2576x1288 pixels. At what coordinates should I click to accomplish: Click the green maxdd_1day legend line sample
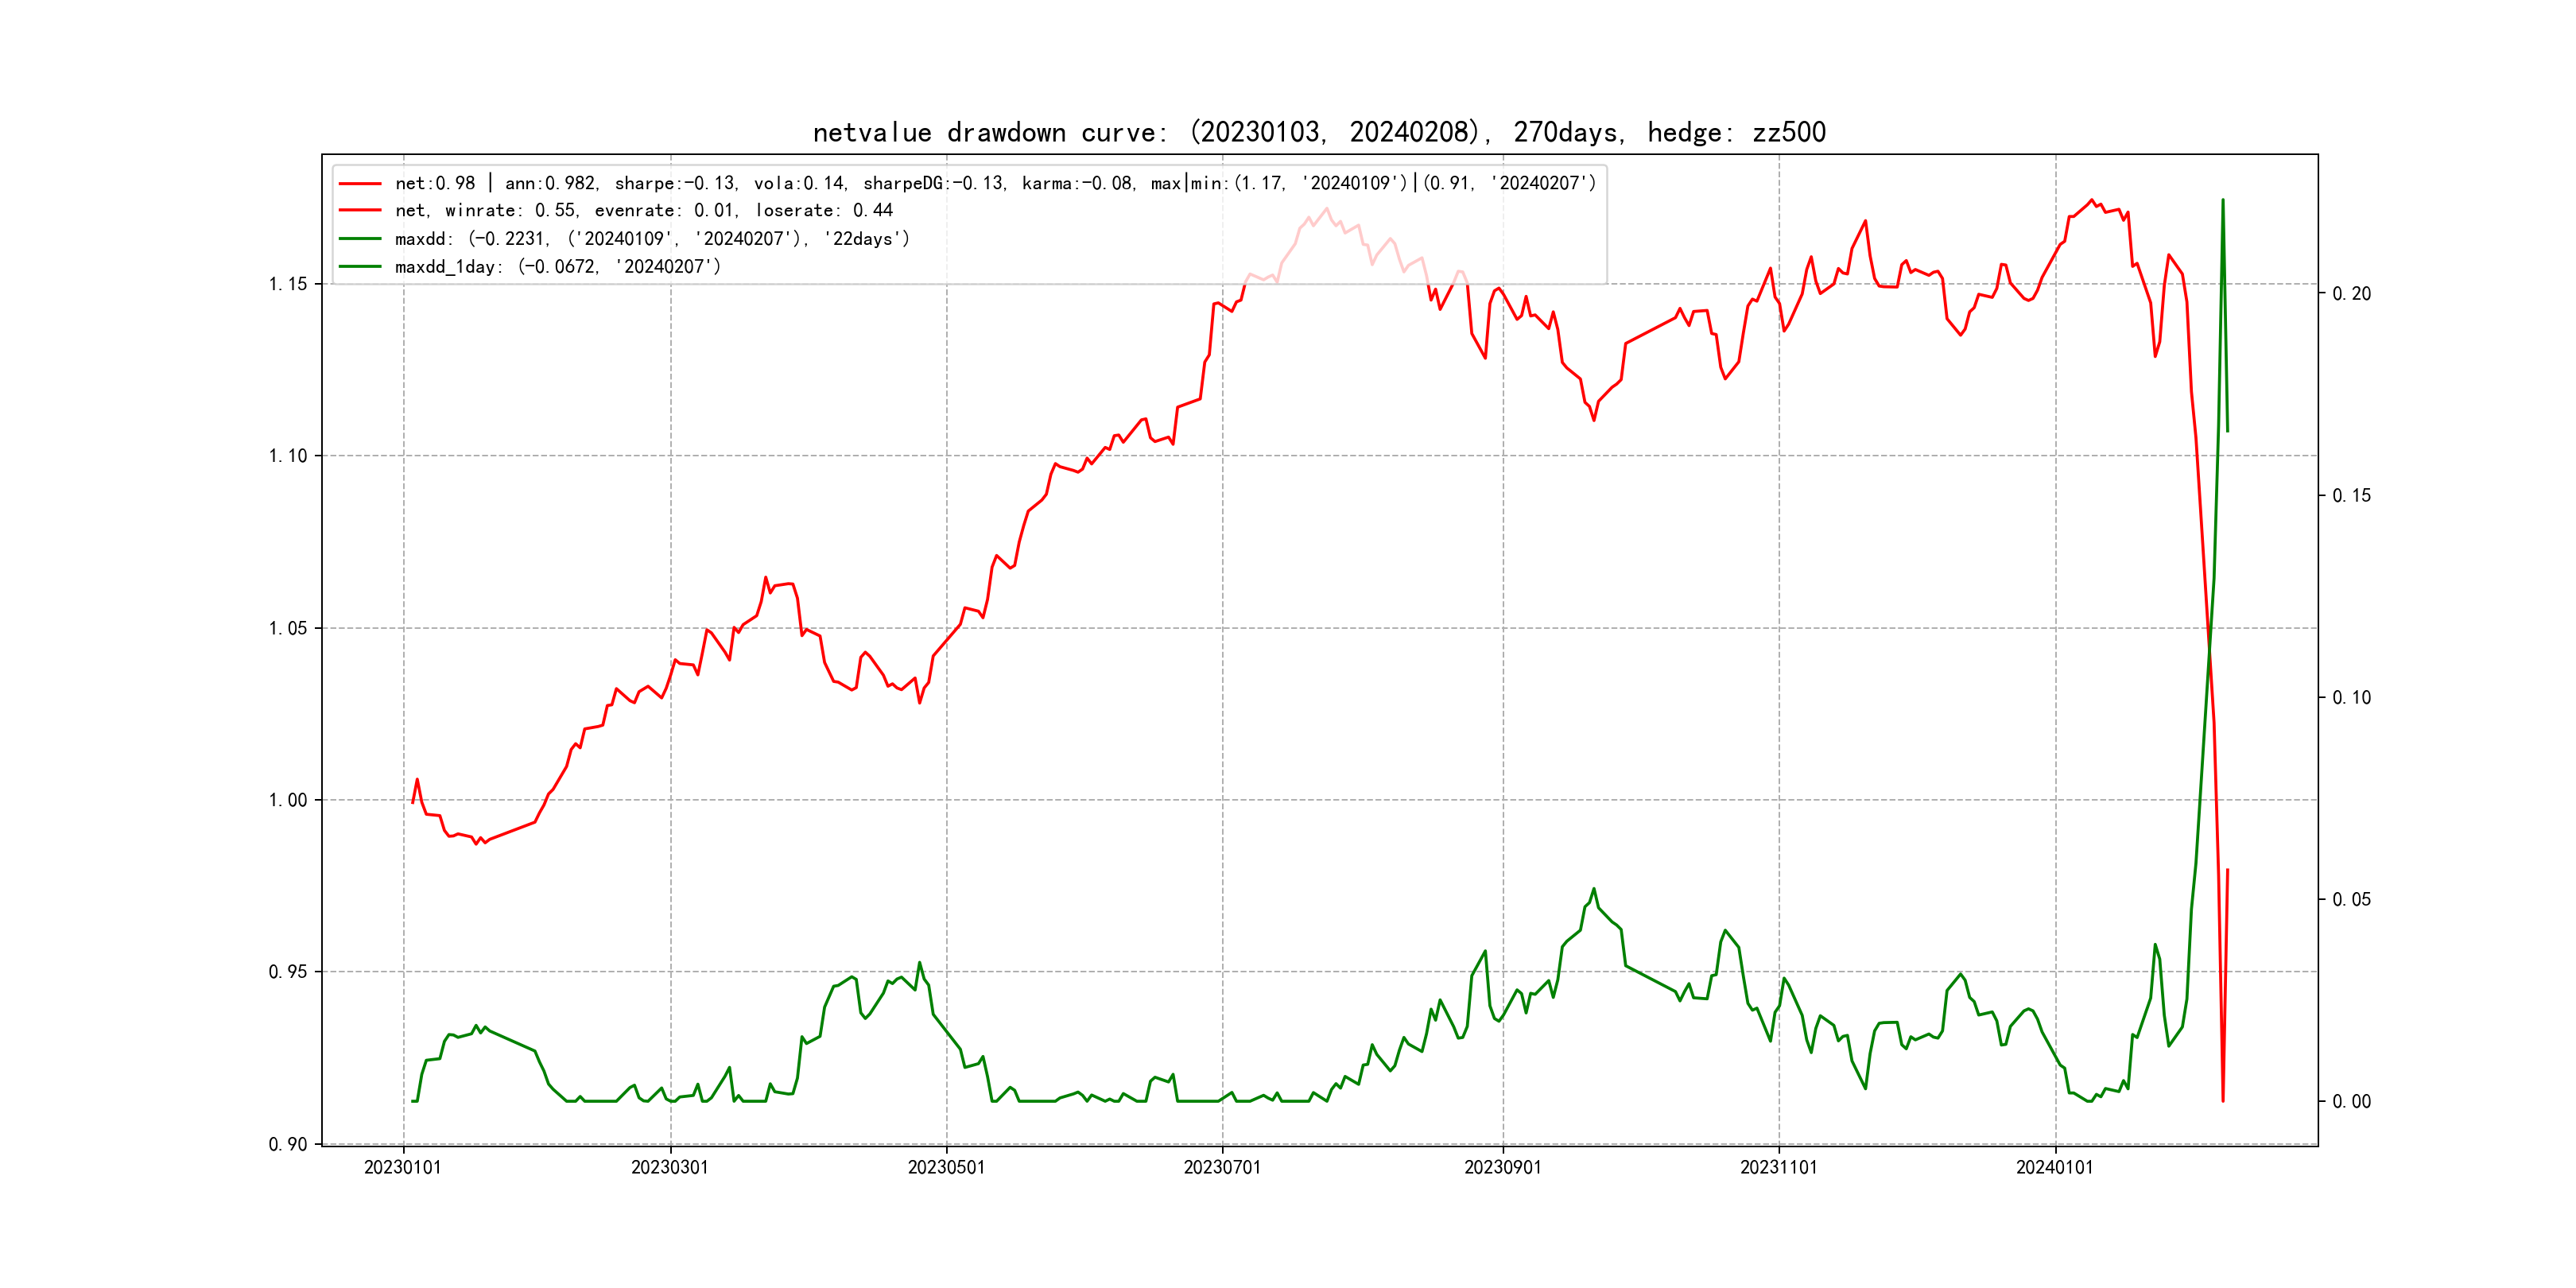pyautogui.click(x=360, y=267)
